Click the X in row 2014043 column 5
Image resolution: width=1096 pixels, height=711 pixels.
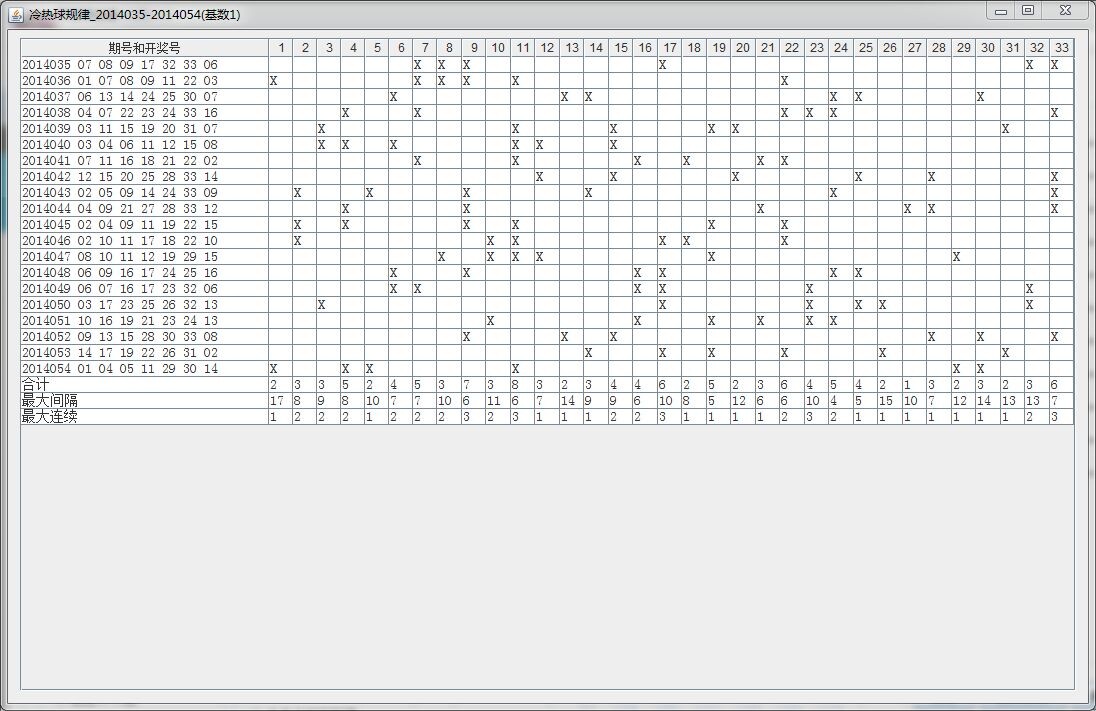(x=370, y=192)
